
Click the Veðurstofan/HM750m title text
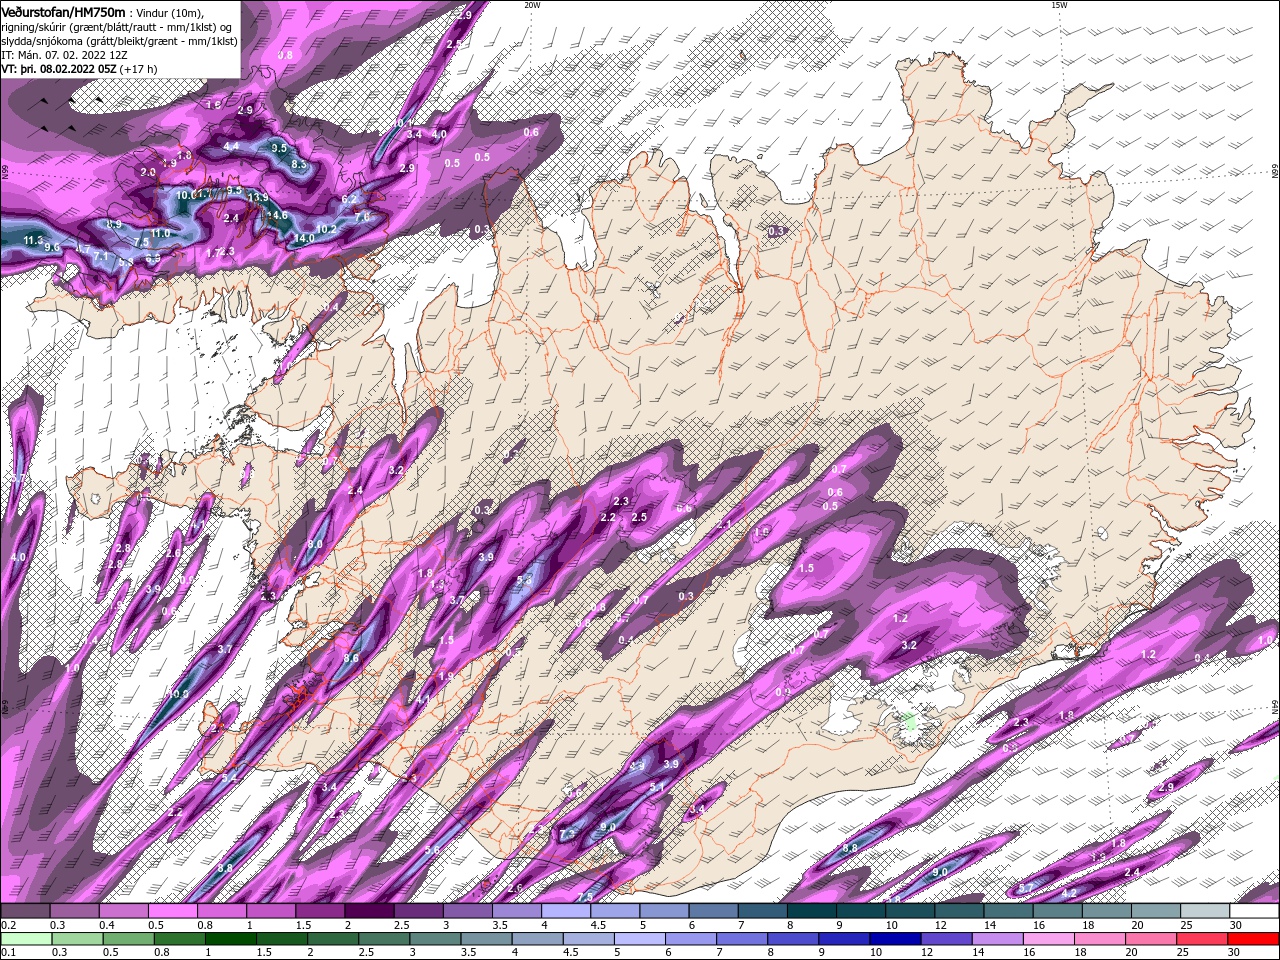coord(62,12)
